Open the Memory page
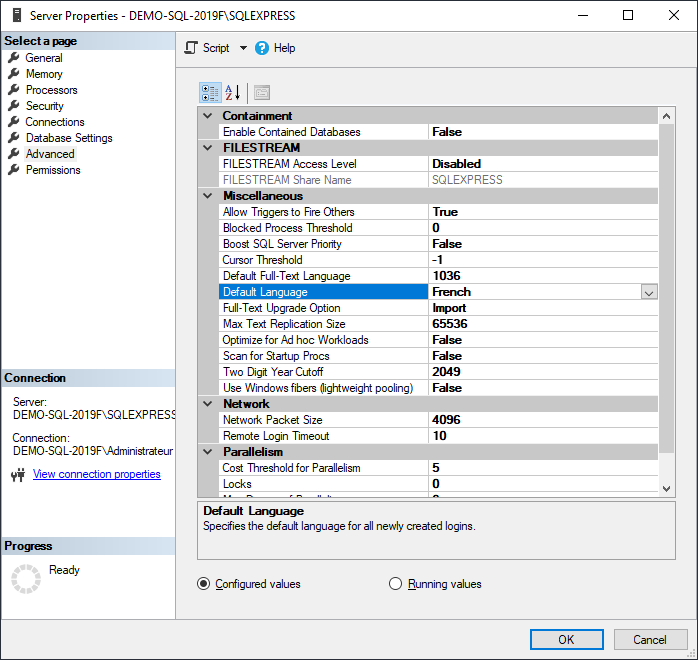Screen dimensions: 698x660 (x=44, y=74)
